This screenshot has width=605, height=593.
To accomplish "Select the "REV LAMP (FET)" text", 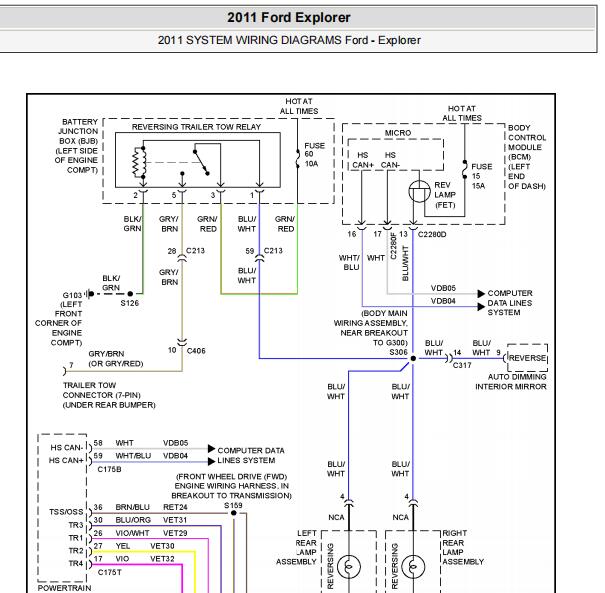I will coord(445,195).
